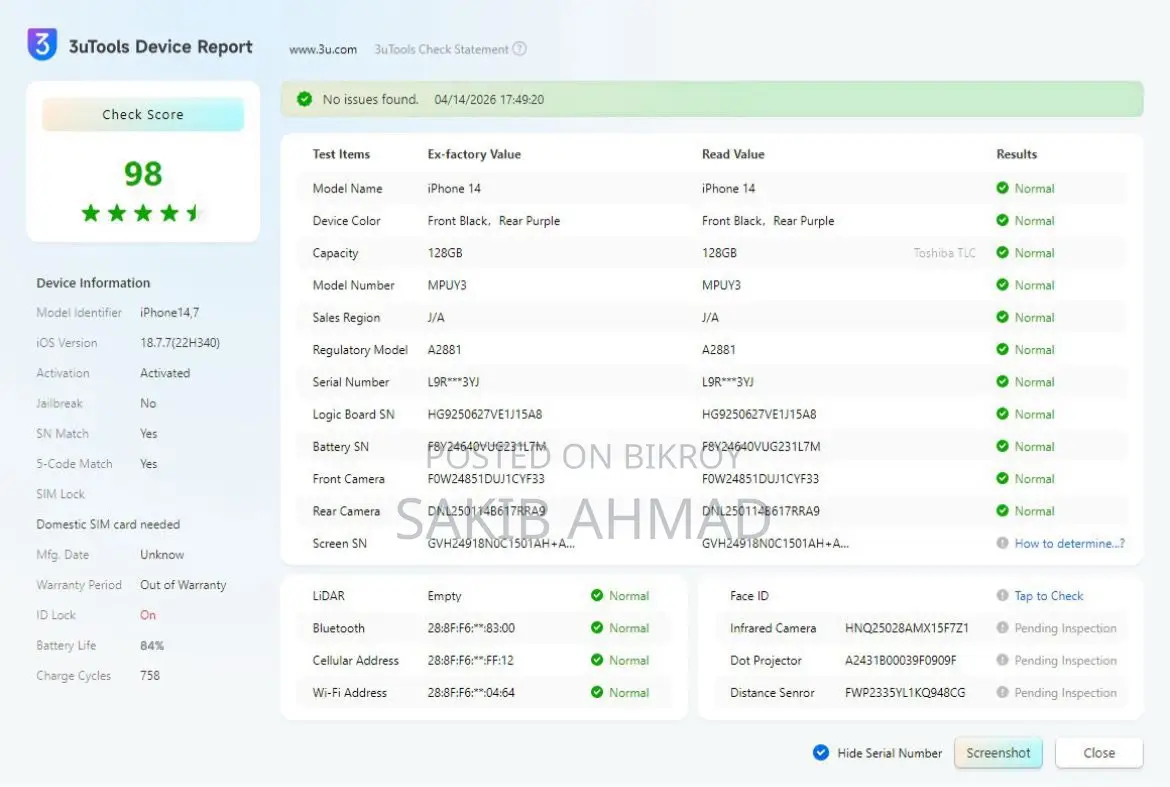Image resolution: width=1170 pixels, height=787 pixels.
Task: Click the report timestamp 04/14/2026 17:49:20
Action: point(489,99)
